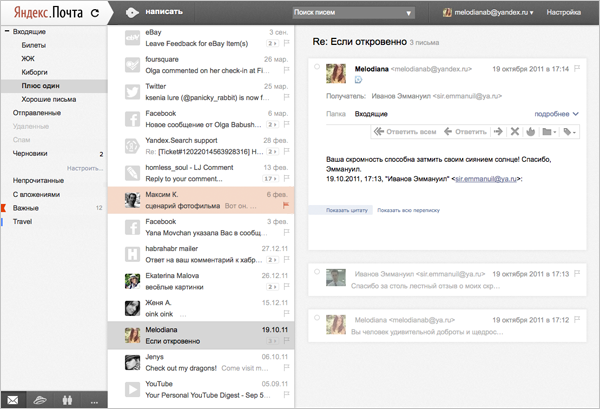Open Черновики drafts folder

click(x=30, y=153)
